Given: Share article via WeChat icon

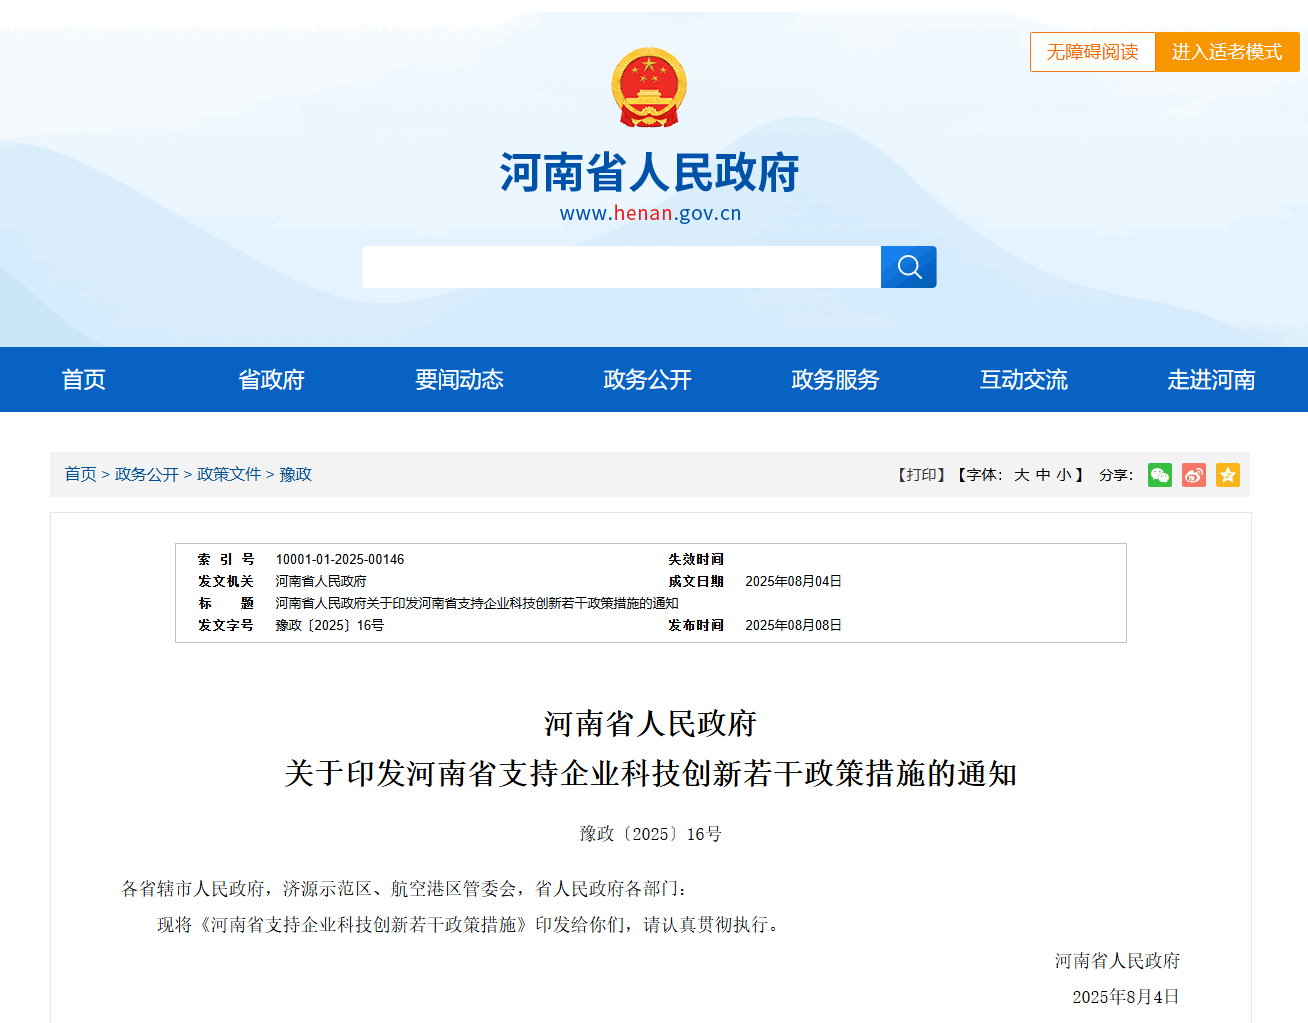Looking at the screenshot, I should tap(1159, 475).
